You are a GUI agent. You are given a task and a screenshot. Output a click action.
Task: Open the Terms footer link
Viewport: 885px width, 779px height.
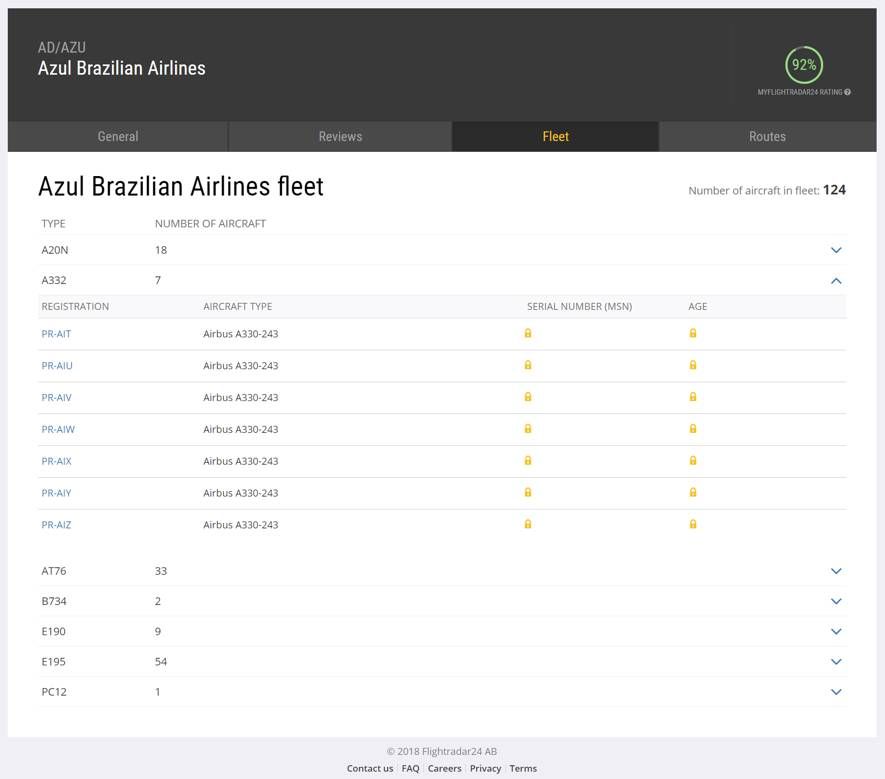click(x=523, y=768)
